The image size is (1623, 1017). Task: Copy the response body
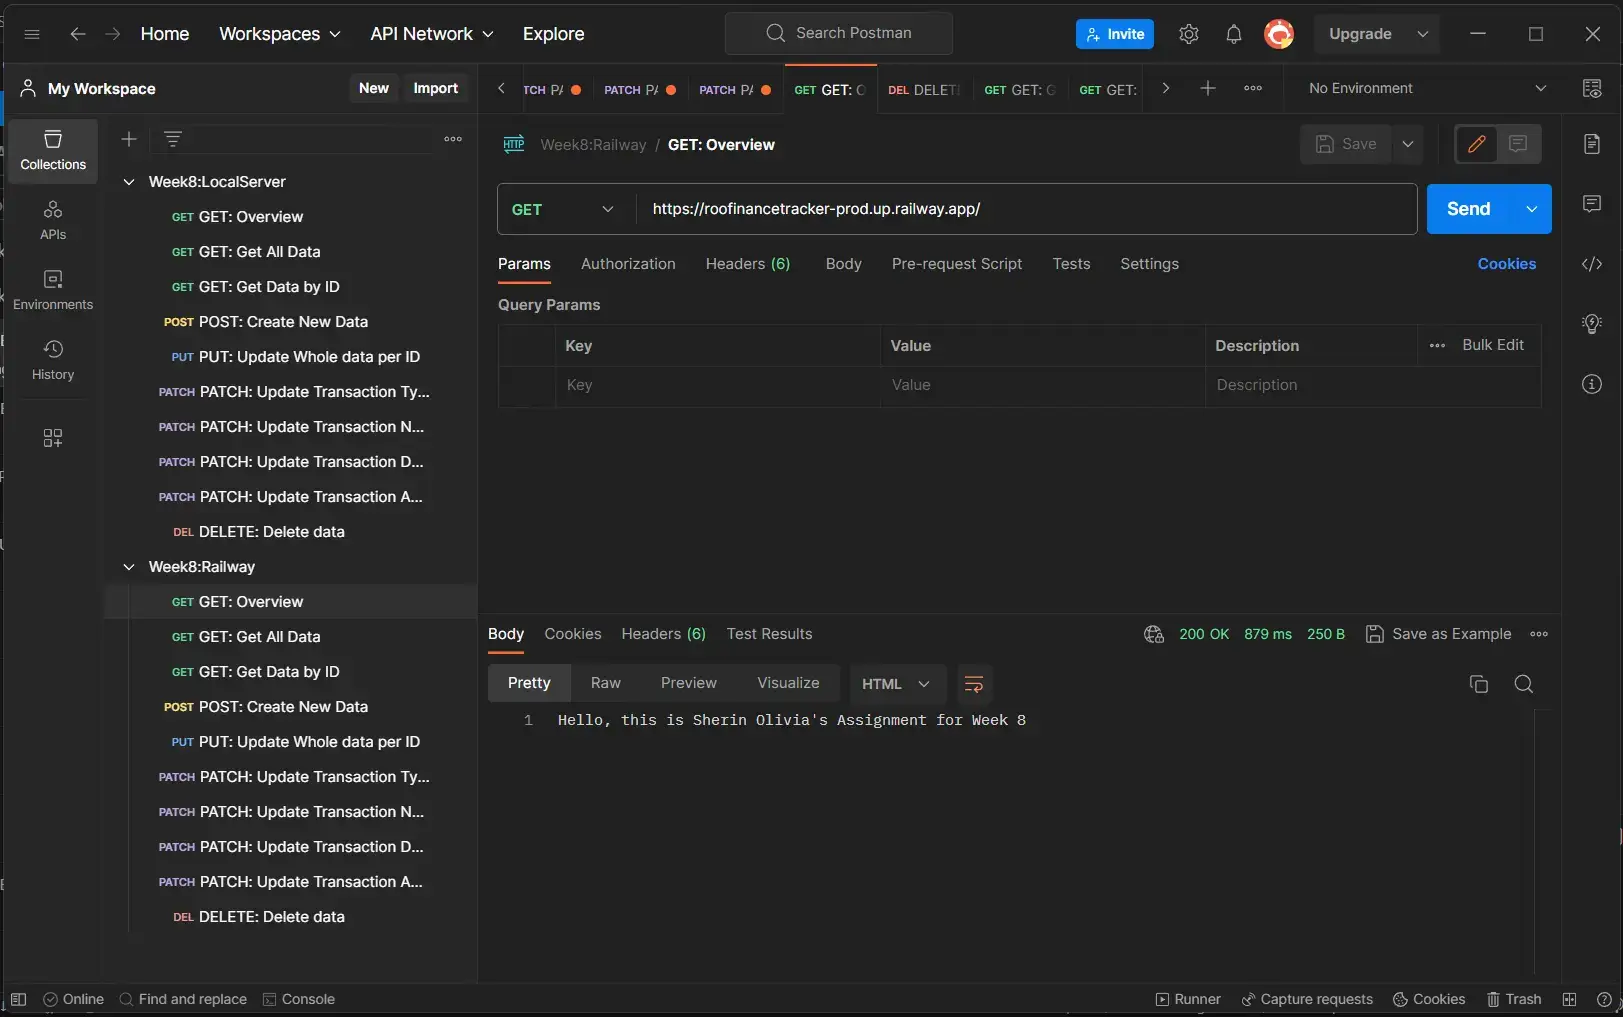(1479, 684)
